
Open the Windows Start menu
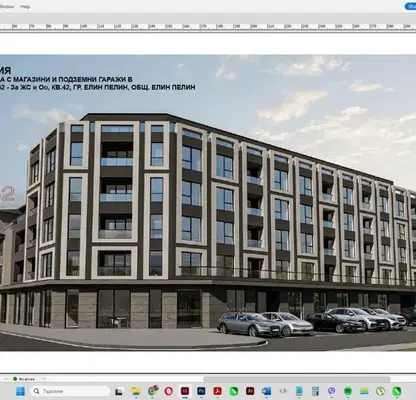click(x=20, y=391)
